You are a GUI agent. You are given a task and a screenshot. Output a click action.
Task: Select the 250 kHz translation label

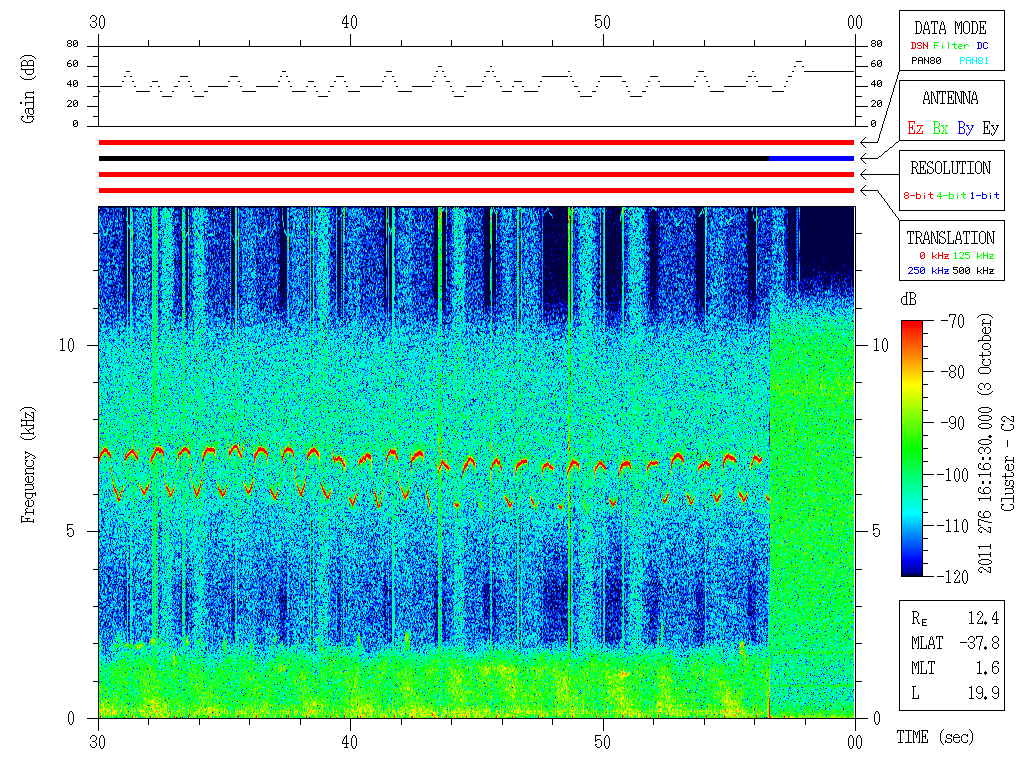927,270
